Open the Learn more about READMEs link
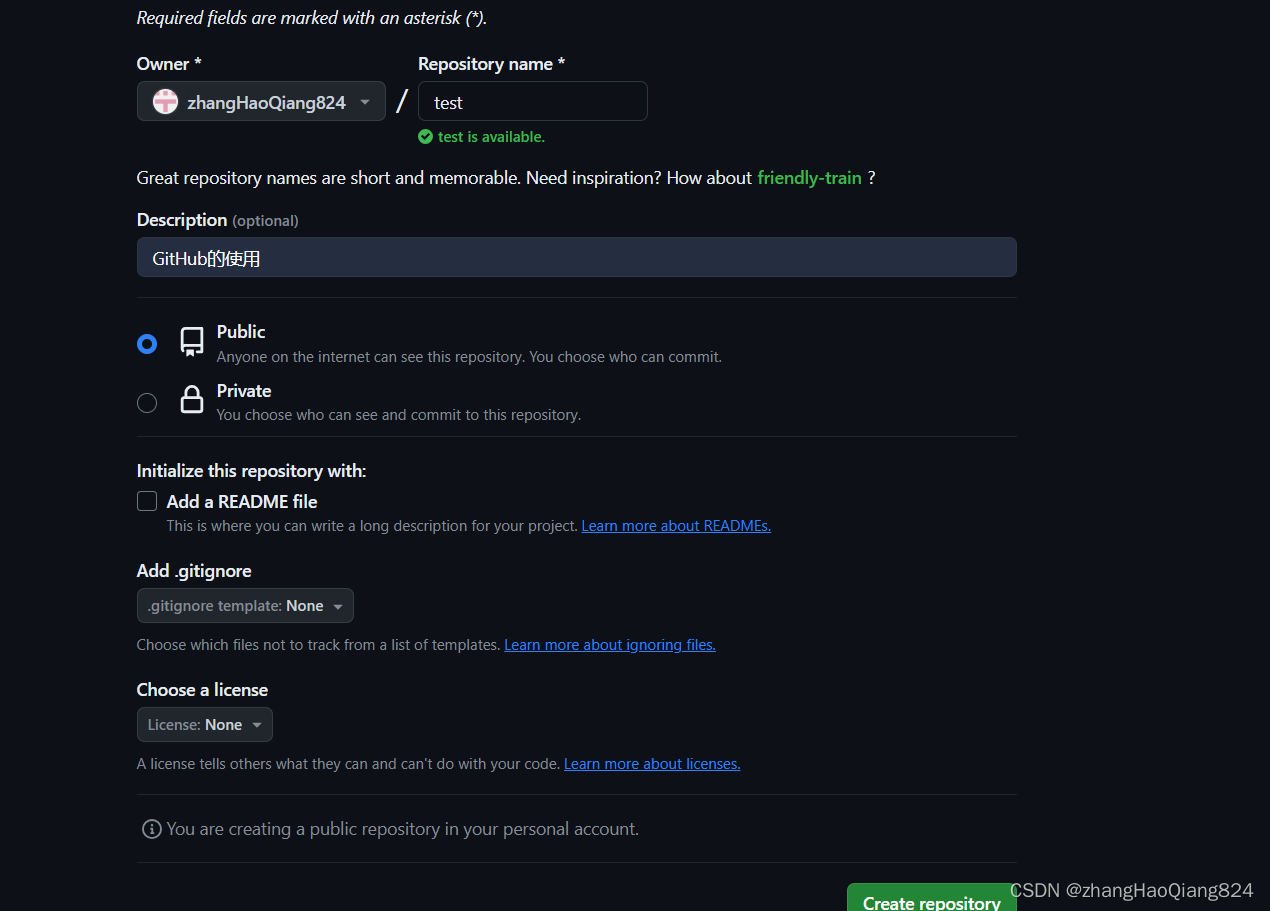This screenshot has height=911, width=1270. click(x=676, y=526)
